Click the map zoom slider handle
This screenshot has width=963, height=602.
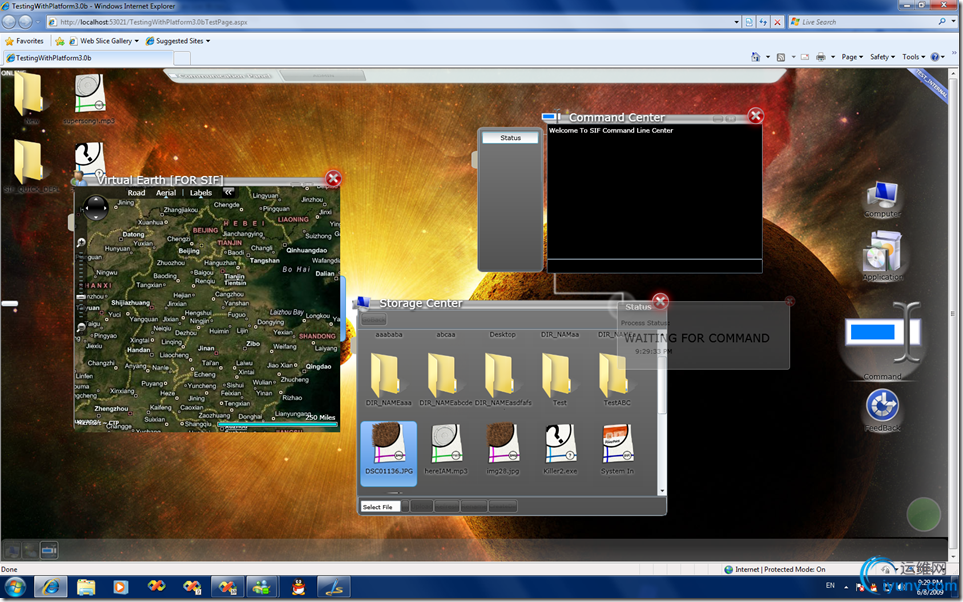pyautogui.click(x=81, y=297)
